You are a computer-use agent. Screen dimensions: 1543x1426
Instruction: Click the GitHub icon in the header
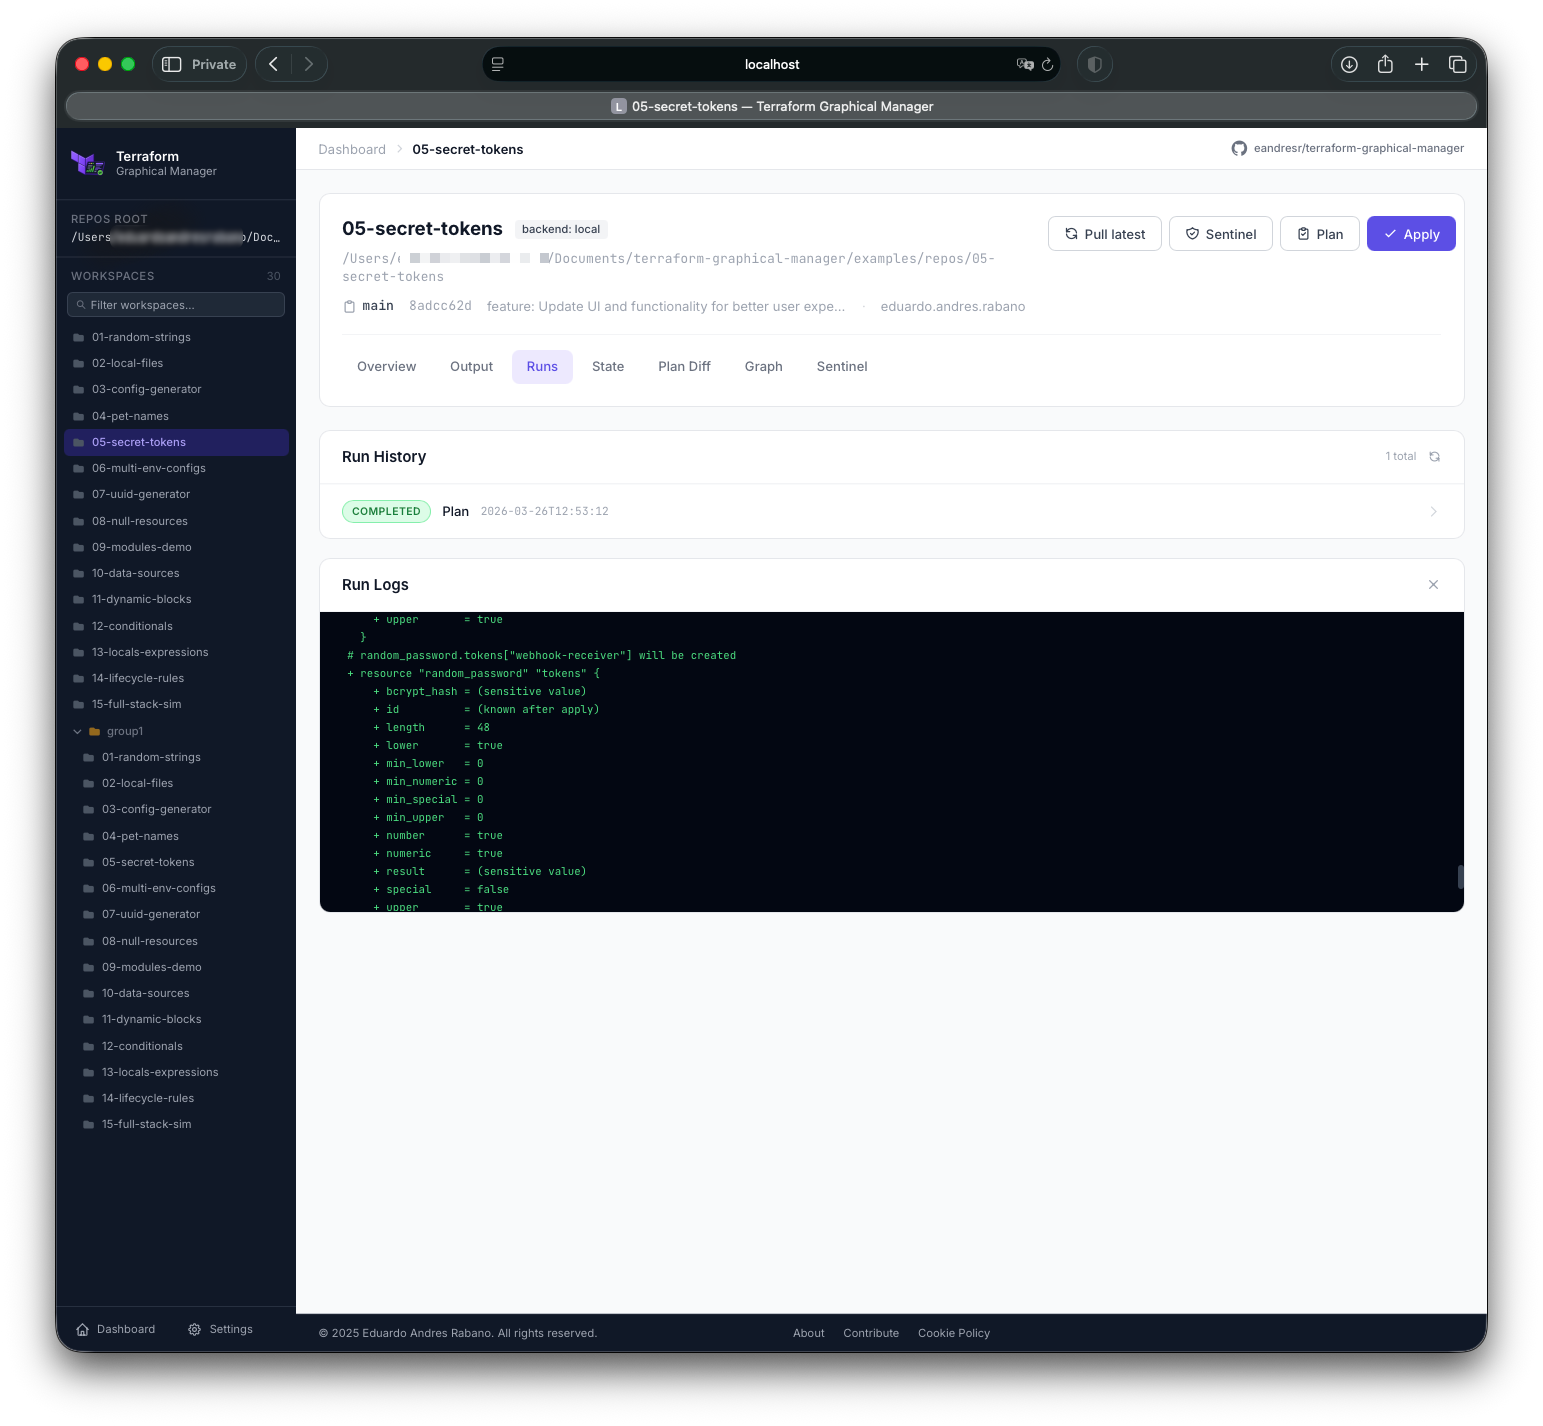1239,149
